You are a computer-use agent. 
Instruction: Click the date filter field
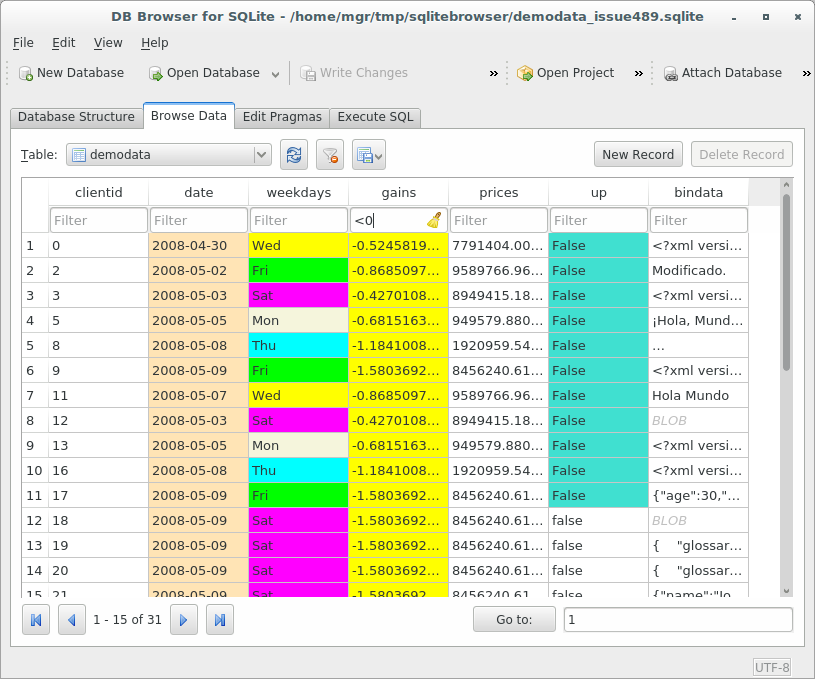click(199, 220)
